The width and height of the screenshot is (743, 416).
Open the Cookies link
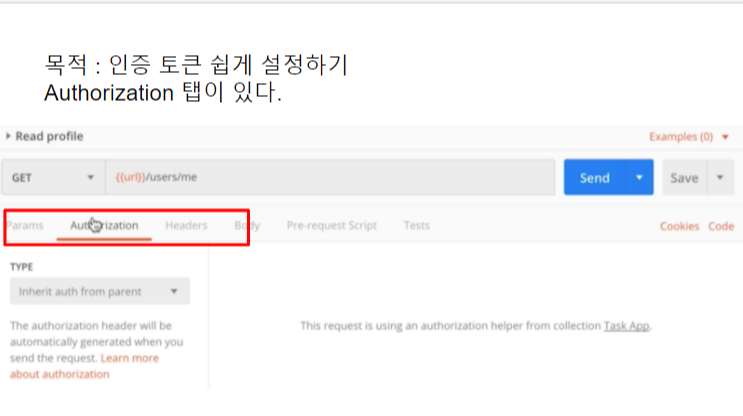(x=680, y=226)
